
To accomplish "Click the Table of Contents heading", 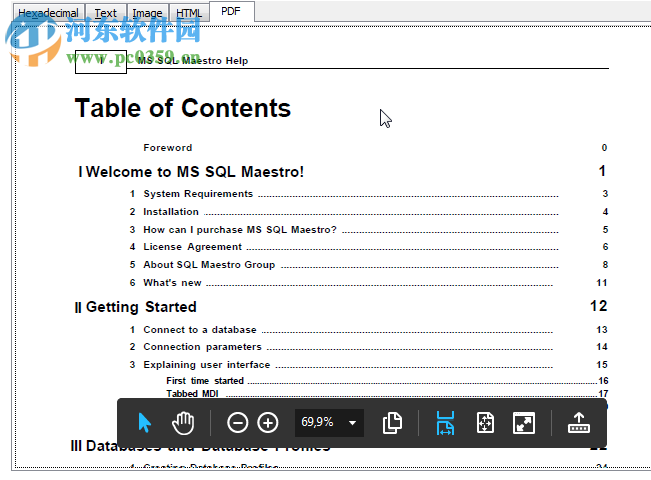I will pyautogui.click(x=183, y=108).
